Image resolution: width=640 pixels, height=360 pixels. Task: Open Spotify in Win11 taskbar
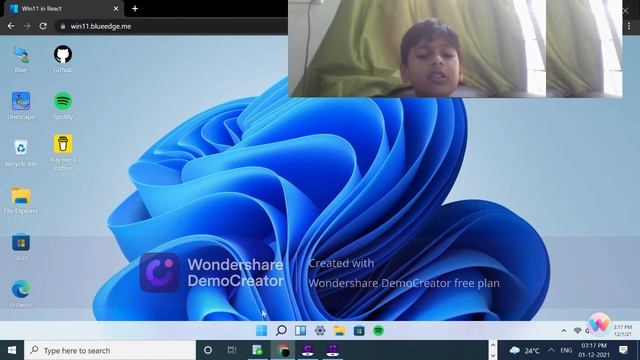pyautogui.click(x=379, y=330)
